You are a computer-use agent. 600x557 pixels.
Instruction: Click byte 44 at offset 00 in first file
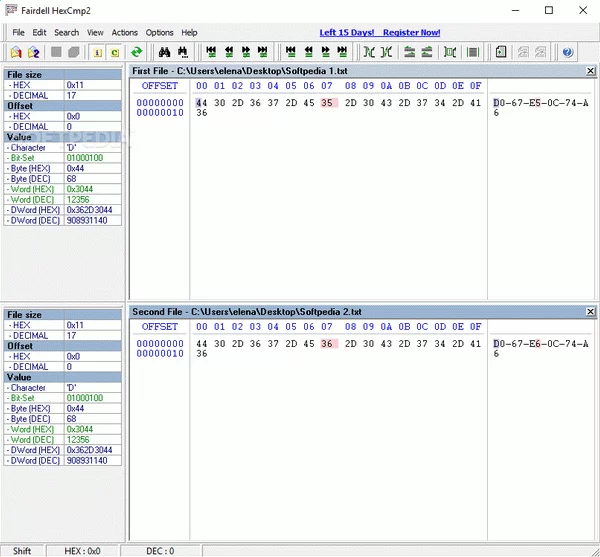click(202, 103)
